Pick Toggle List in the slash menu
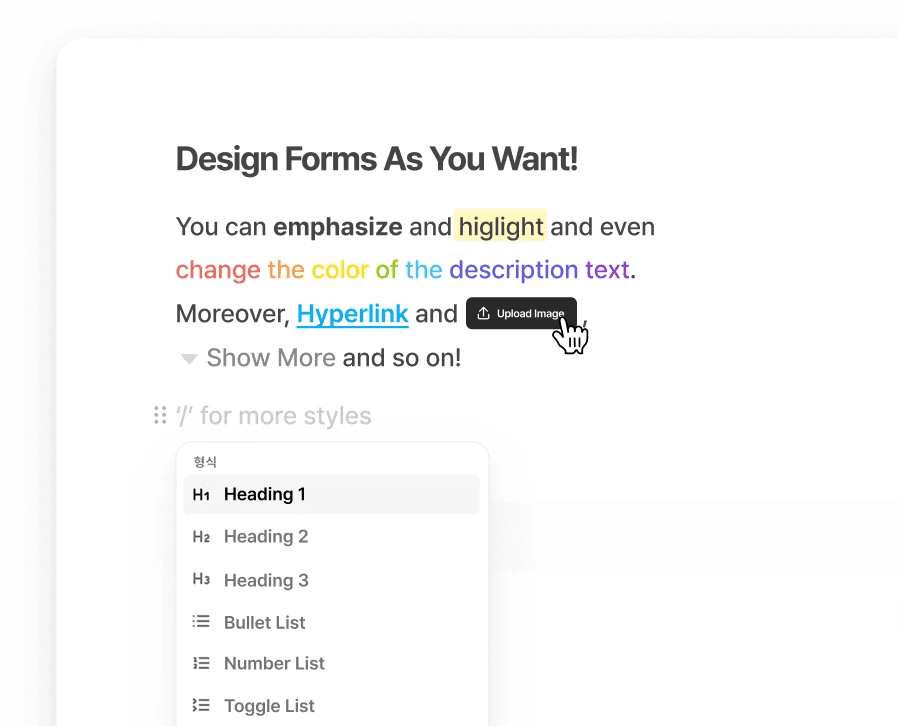 [331, 705]
